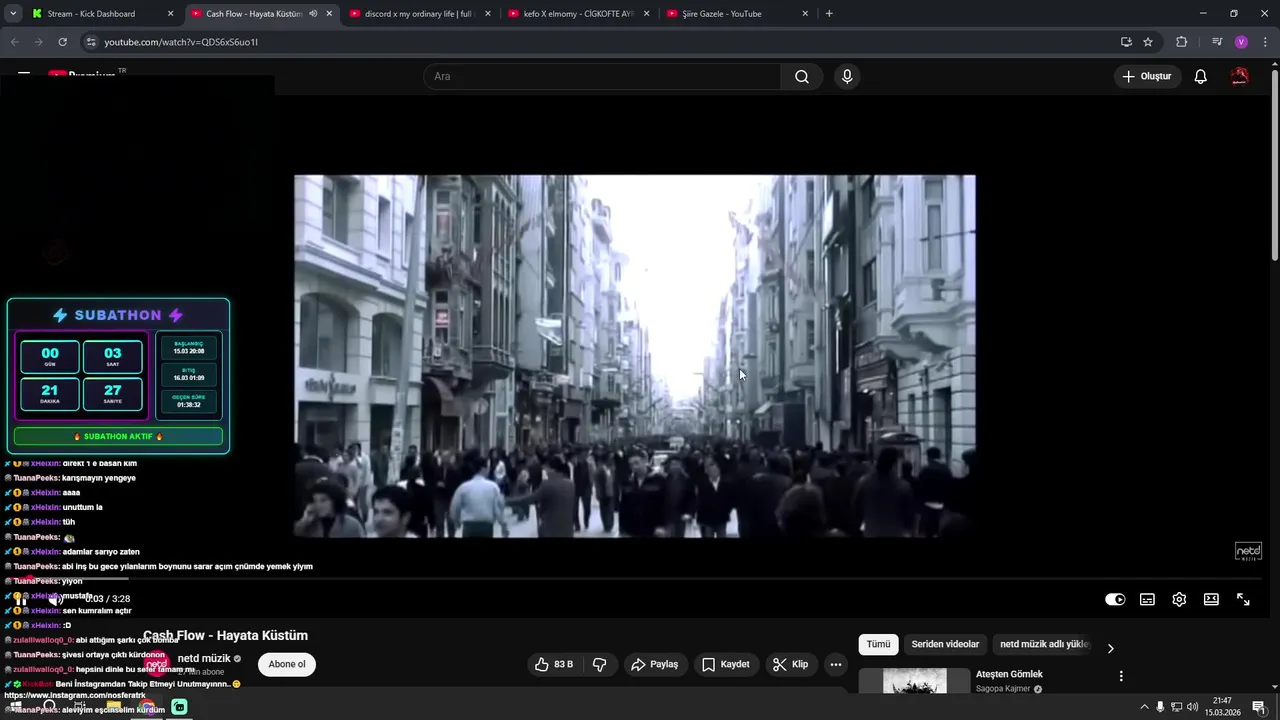Image resolution: width=1280 pixels, height=720 pixels.
Task: Click the YouTube URL address bar
Action: (600, 42)
